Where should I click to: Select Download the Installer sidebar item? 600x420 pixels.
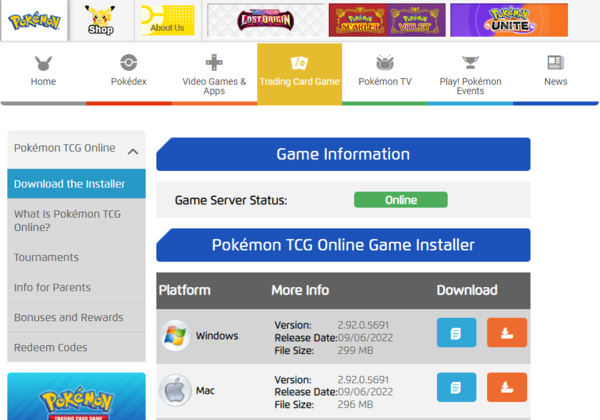click(76, 184)
